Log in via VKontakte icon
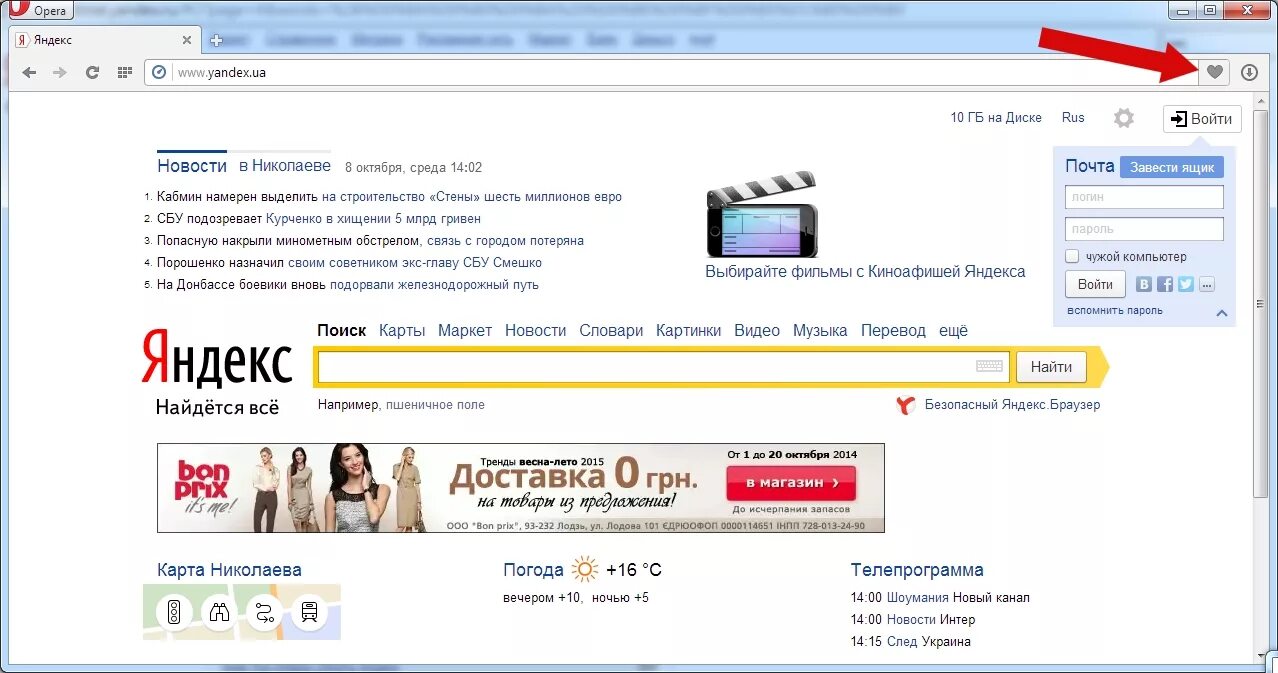The image size is (1278, 673). pos(1144,284)
